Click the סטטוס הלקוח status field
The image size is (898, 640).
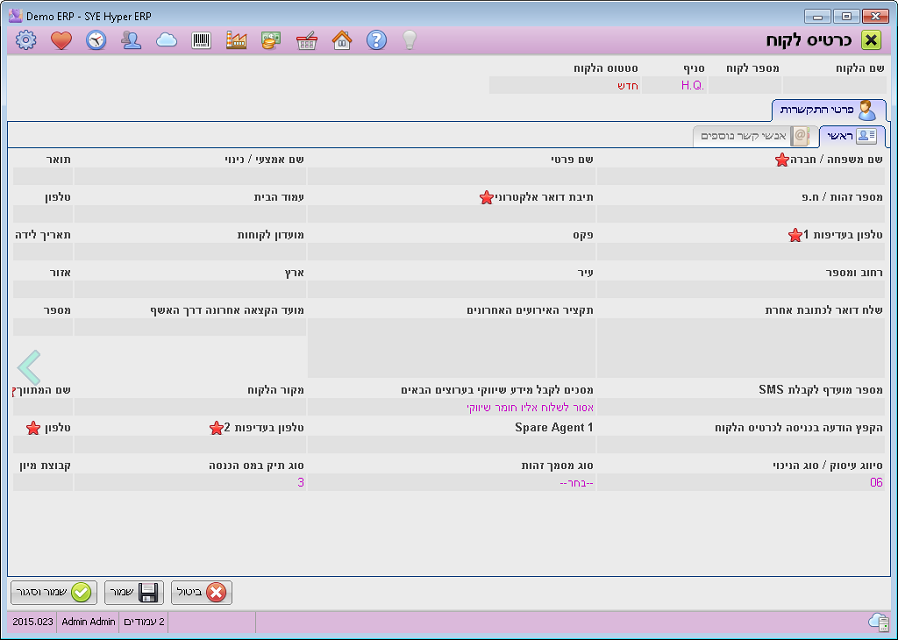(x=565, y=85)
